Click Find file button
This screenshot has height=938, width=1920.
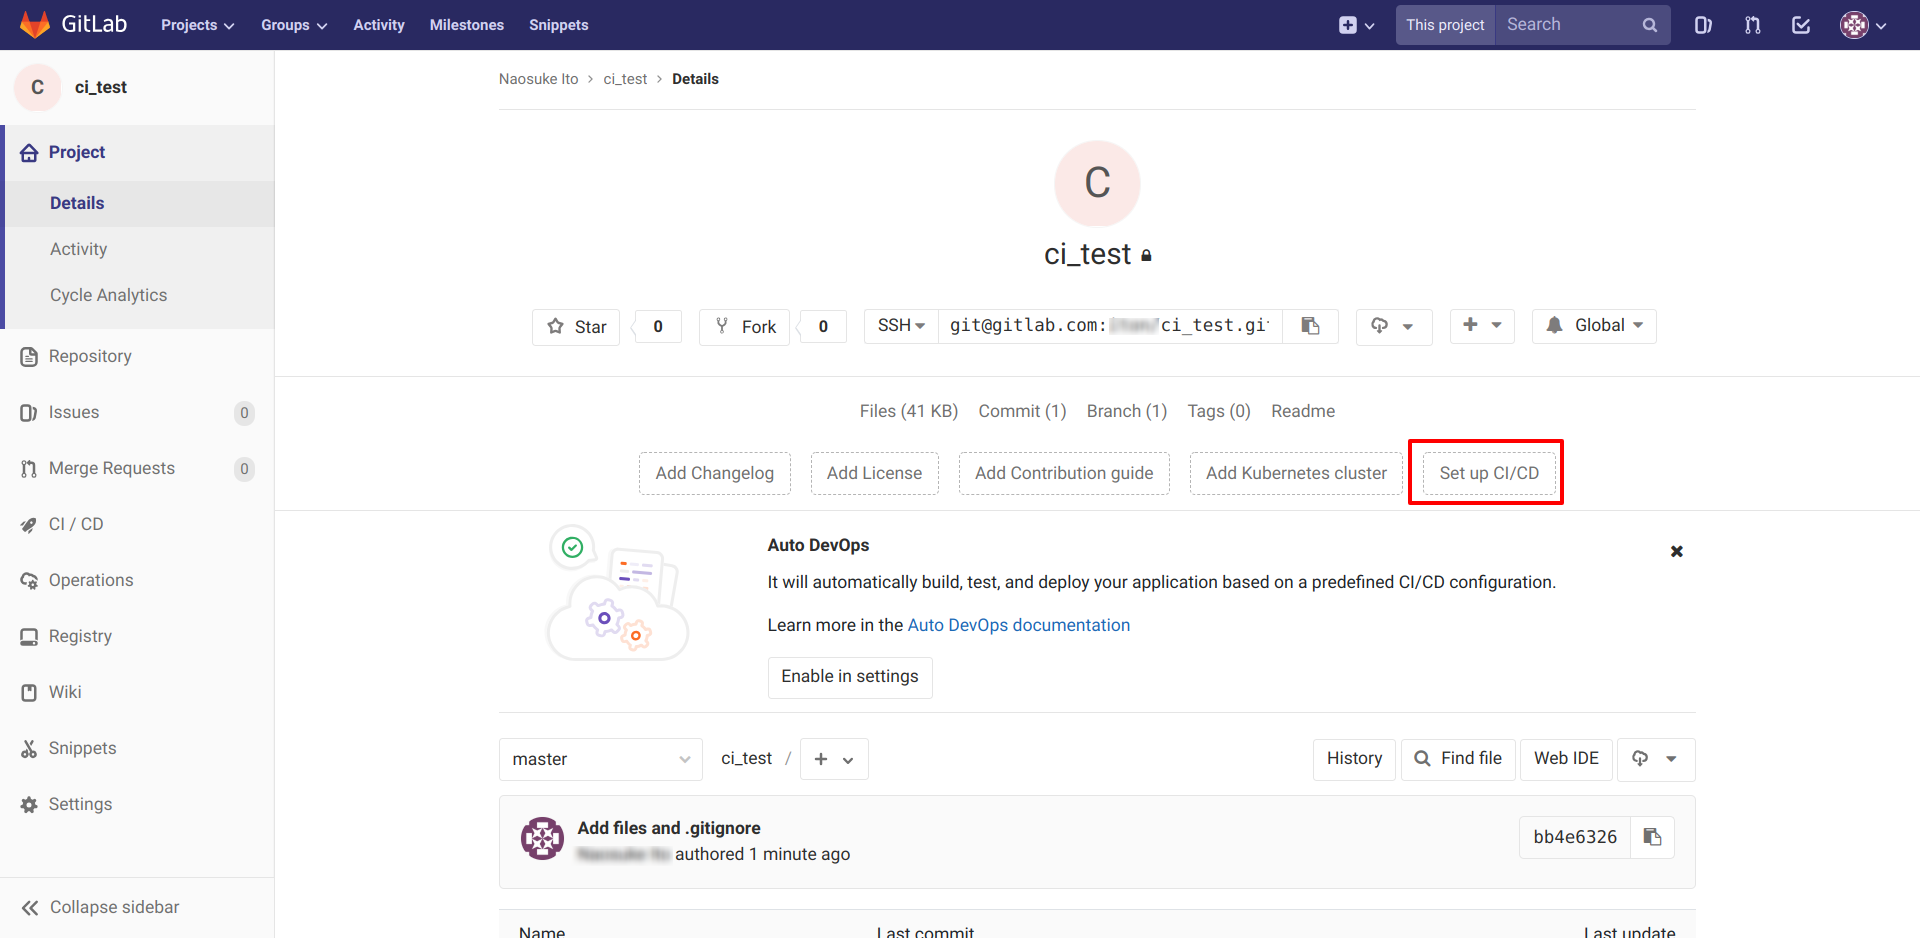pos(1459,759)
